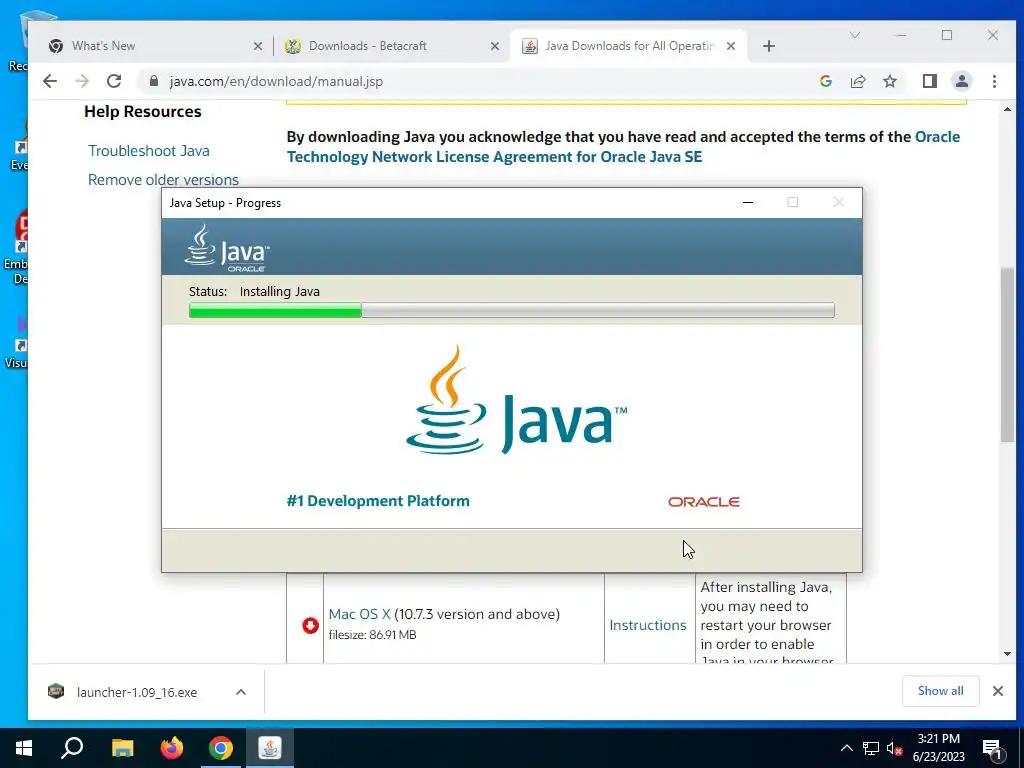Go back in Chrome browser
This screenshot has width=1024, height=768.
coord(50,81)
